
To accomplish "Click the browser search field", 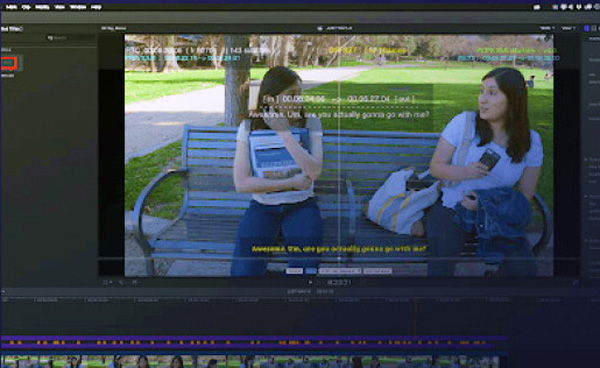I will (x=70, y=38).
